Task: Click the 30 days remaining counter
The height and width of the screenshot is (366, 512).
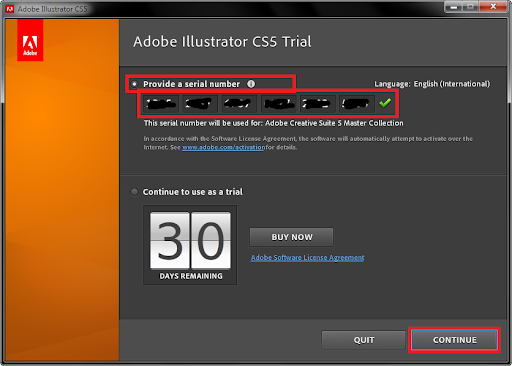Action: pos(190,245)
